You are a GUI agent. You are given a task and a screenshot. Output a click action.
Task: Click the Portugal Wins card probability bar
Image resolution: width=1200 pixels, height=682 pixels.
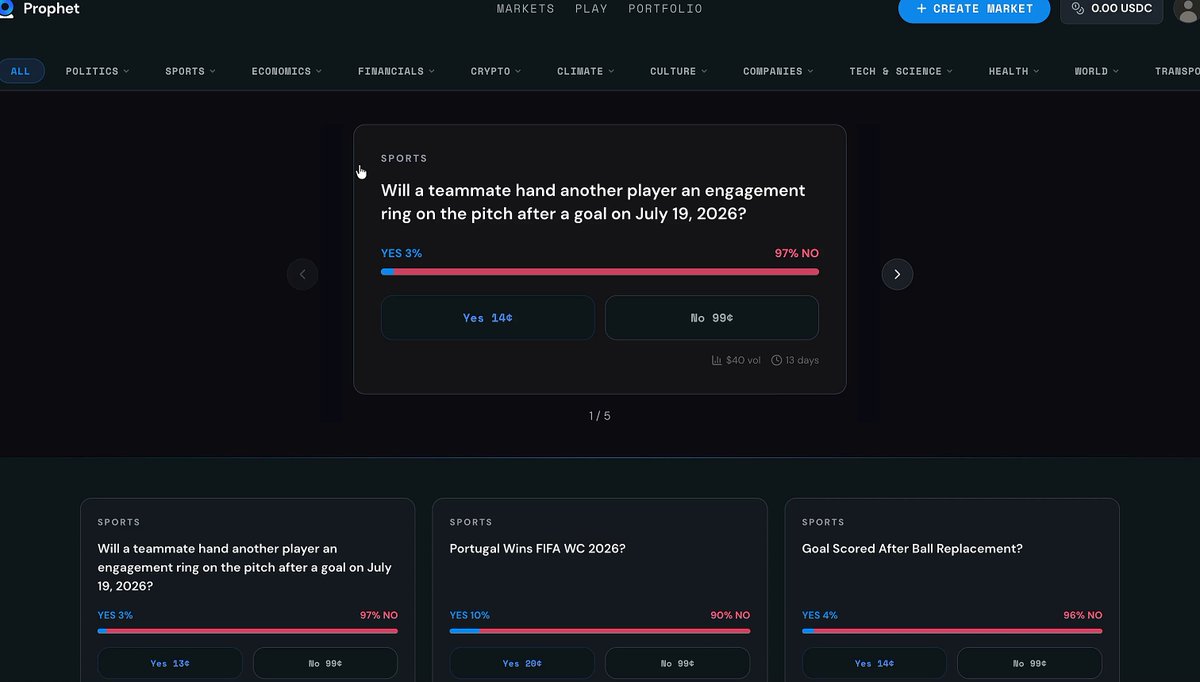(x=600, y=631)
